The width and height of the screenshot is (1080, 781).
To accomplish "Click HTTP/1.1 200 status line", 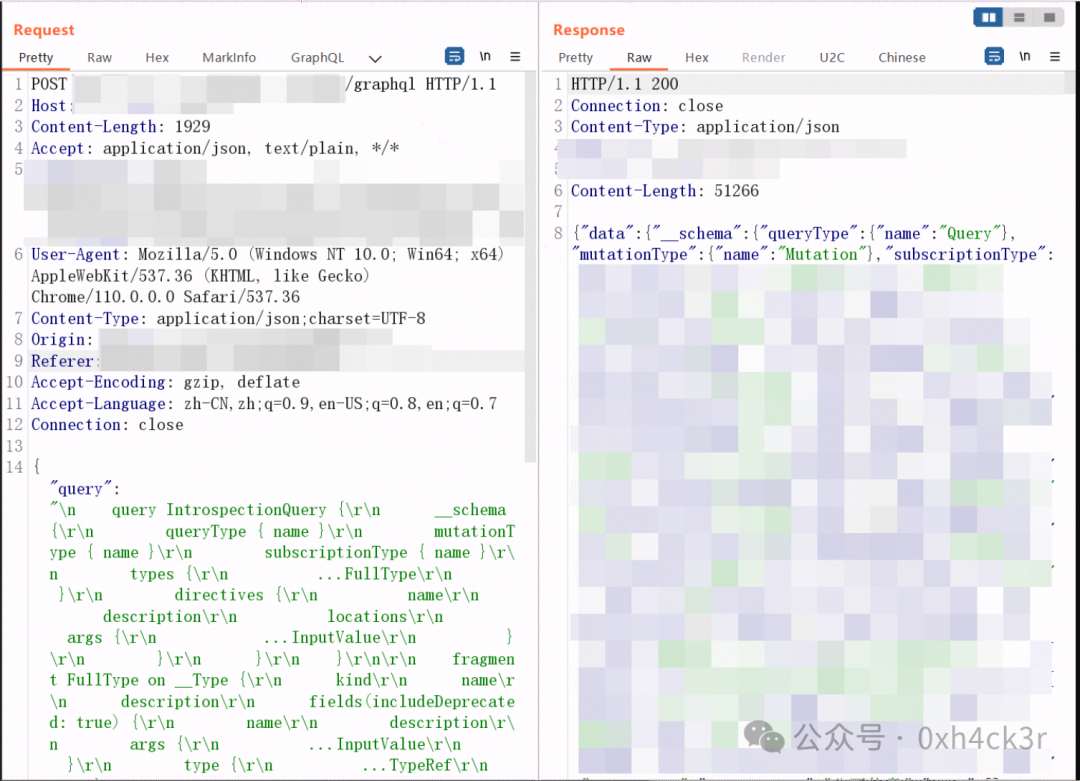I will [624, 84].
